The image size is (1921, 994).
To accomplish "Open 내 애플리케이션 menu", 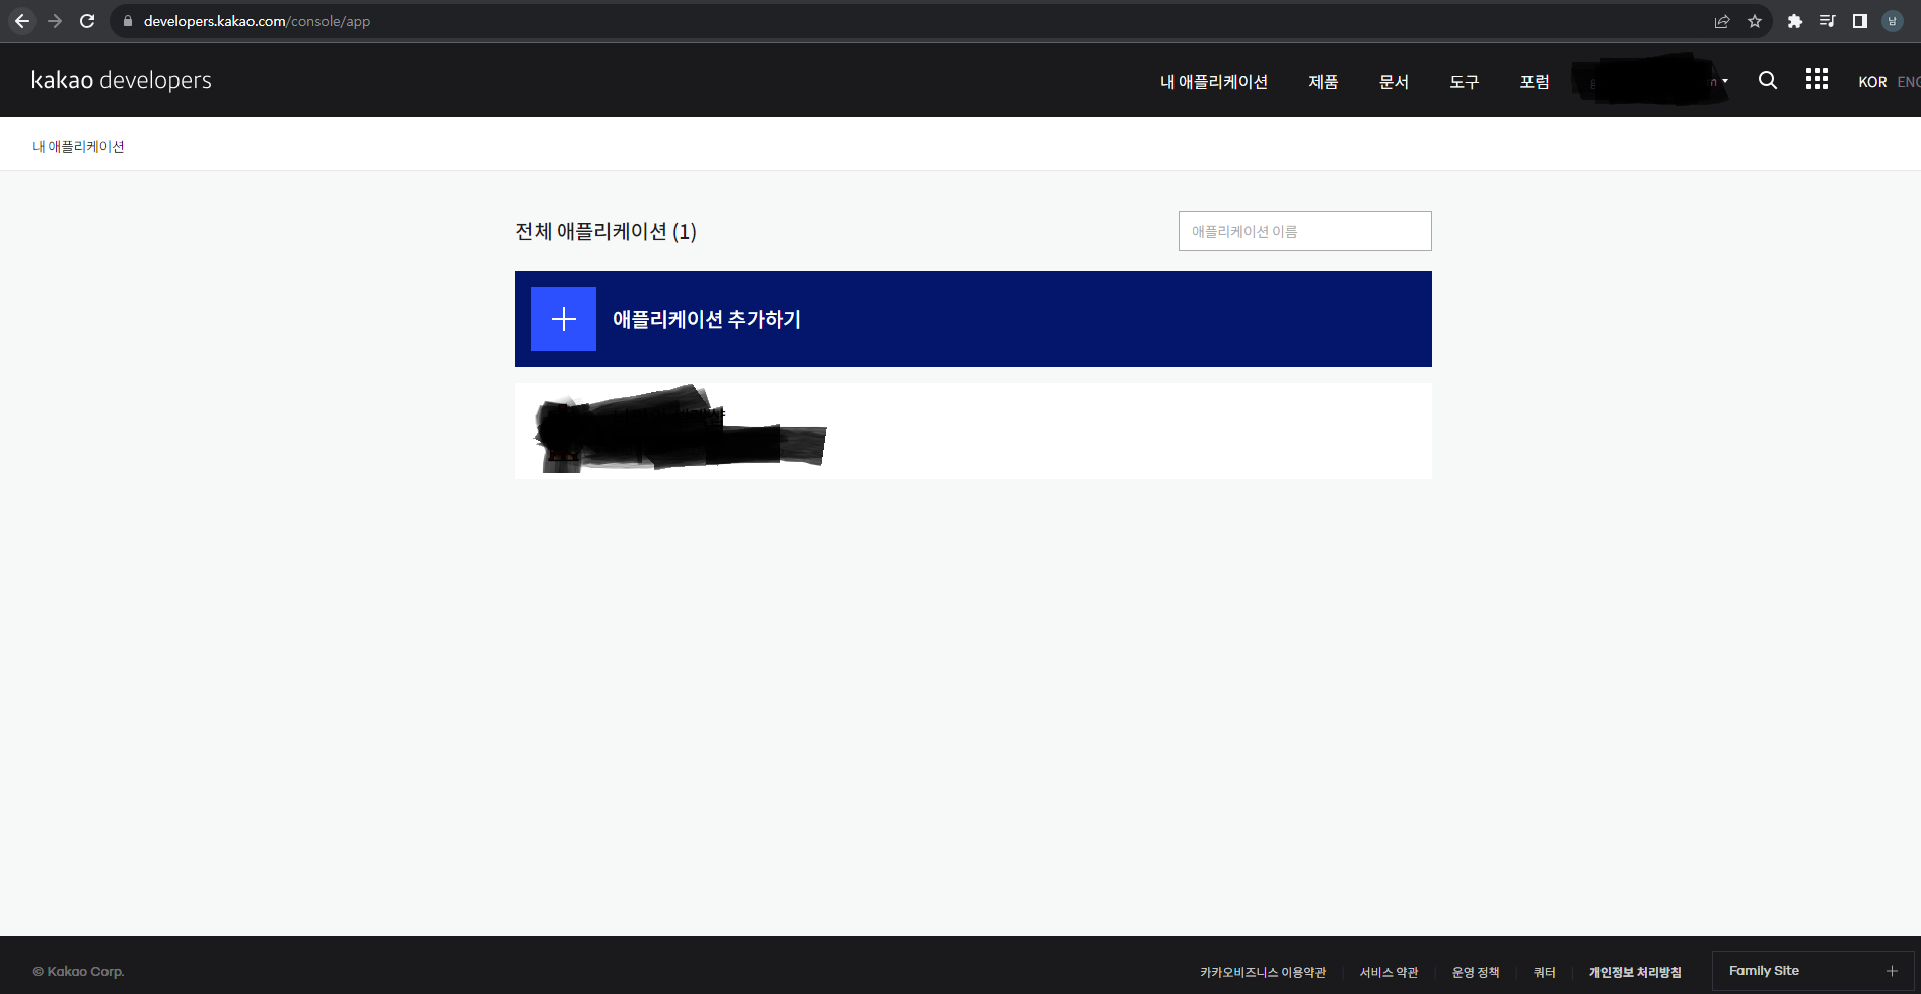I will (x=1214, y=82).
